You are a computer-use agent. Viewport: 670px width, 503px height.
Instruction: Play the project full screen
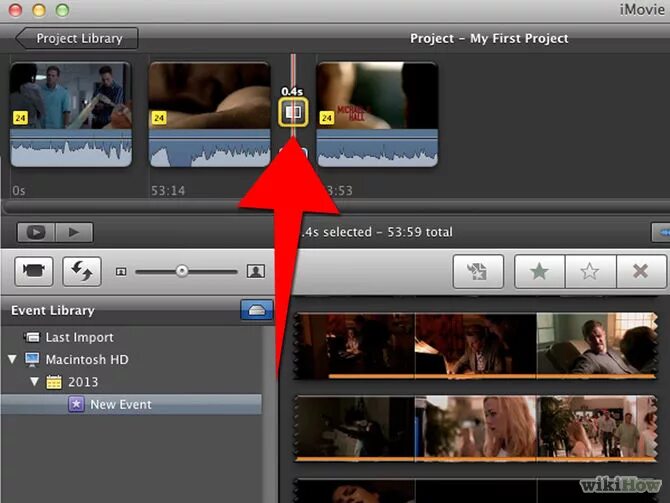click(x=36, y=232)
